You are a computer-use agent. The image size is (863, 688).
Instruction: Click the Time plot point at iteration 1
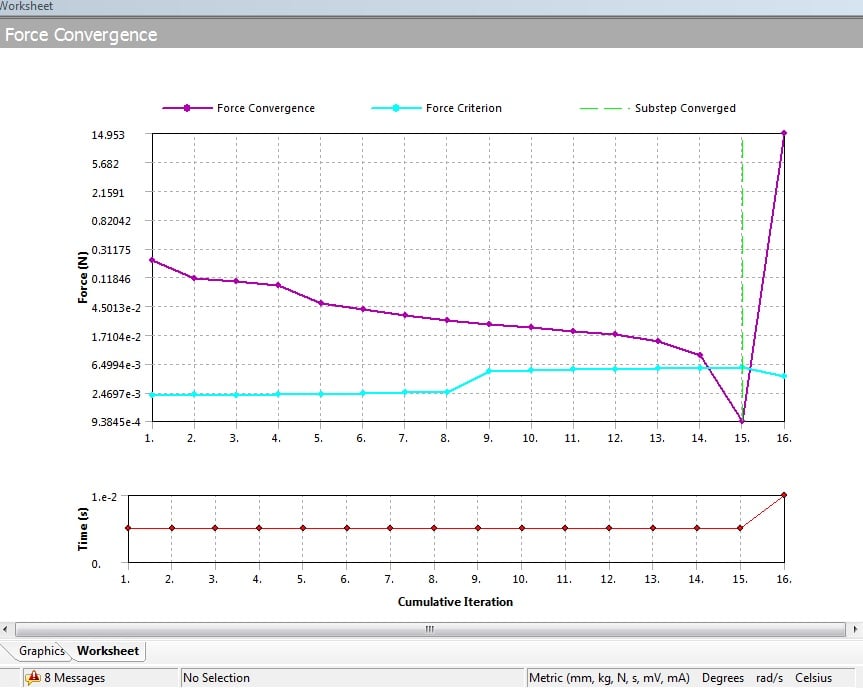pos(128,528)
